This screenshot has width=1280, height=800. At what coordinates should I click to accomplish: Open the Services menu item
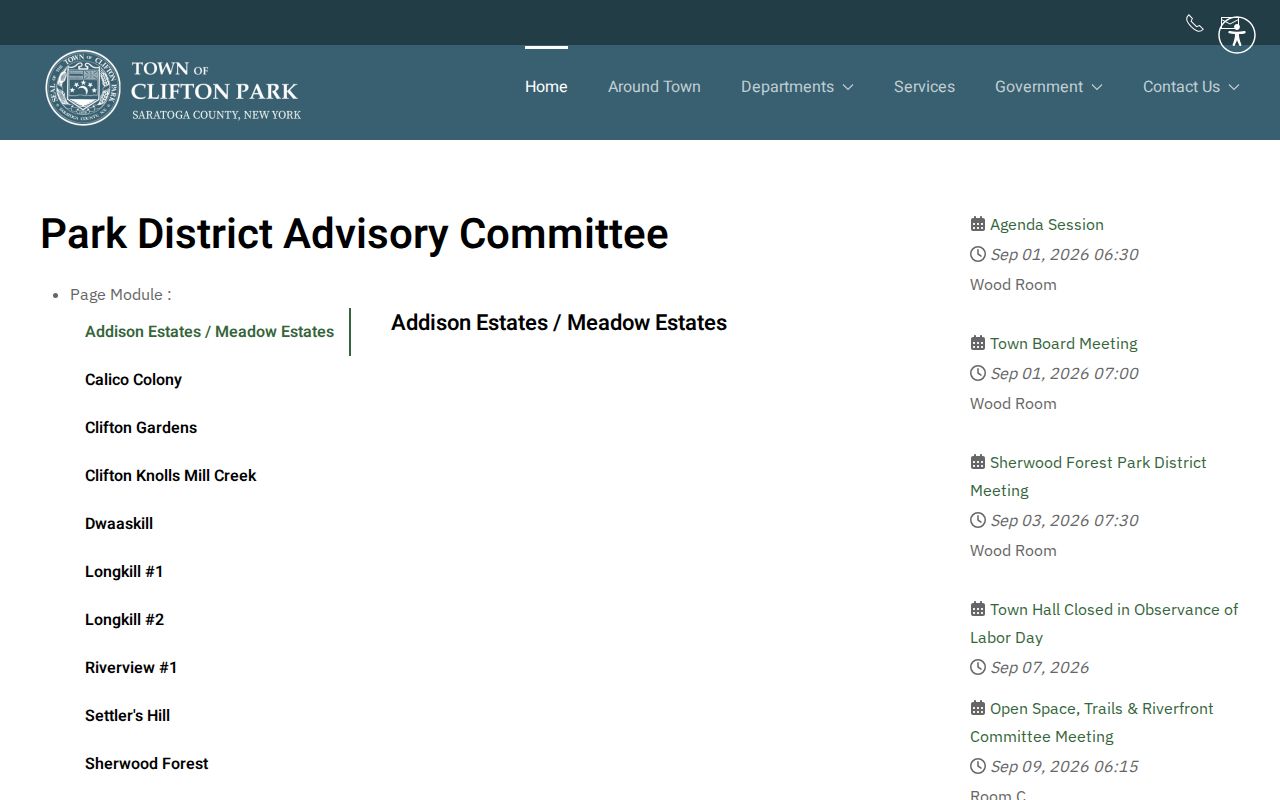[x=924, y=87]
